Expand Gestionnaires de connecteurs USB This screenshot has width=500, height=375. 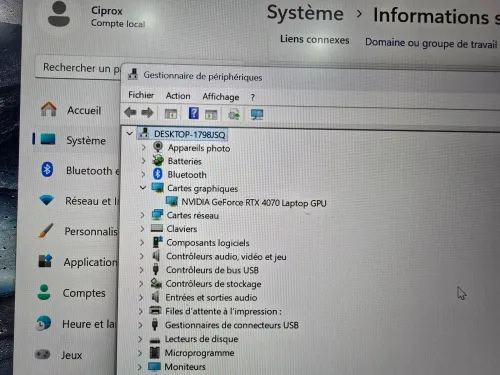click(140, 325)
